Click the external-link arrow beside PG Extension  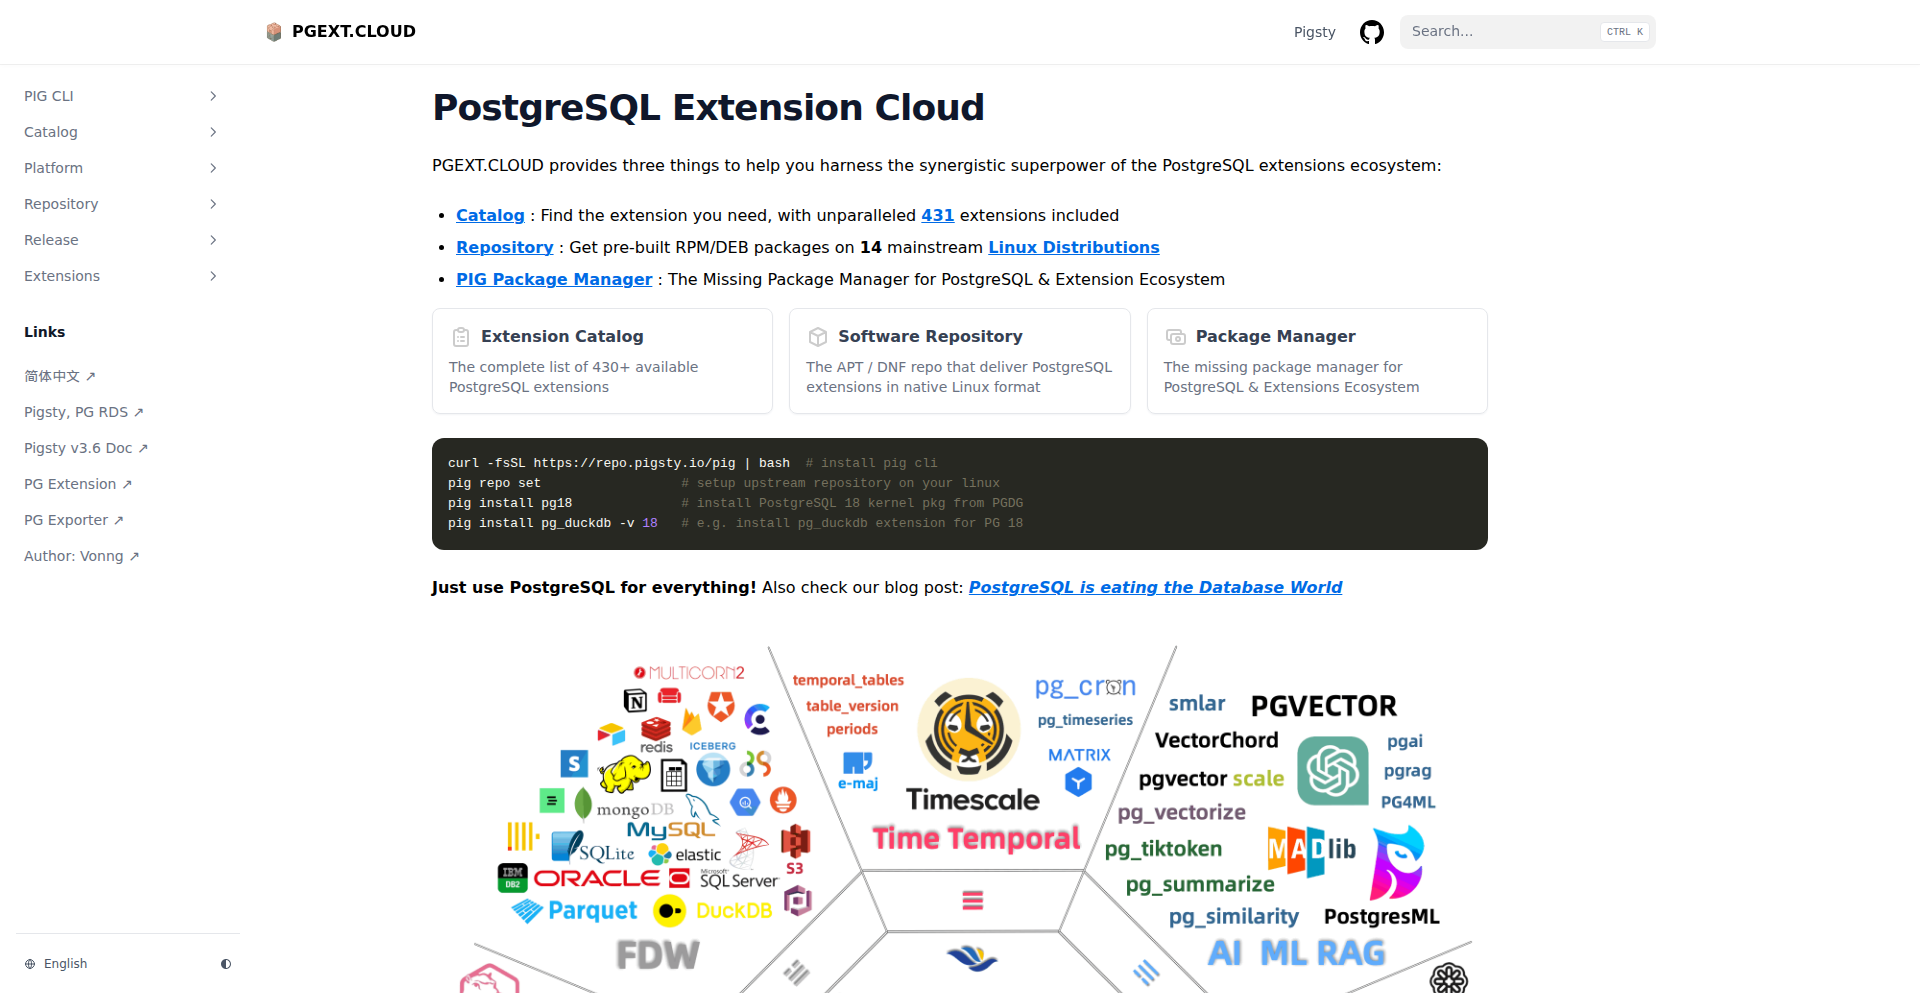(x=125, y=483)
